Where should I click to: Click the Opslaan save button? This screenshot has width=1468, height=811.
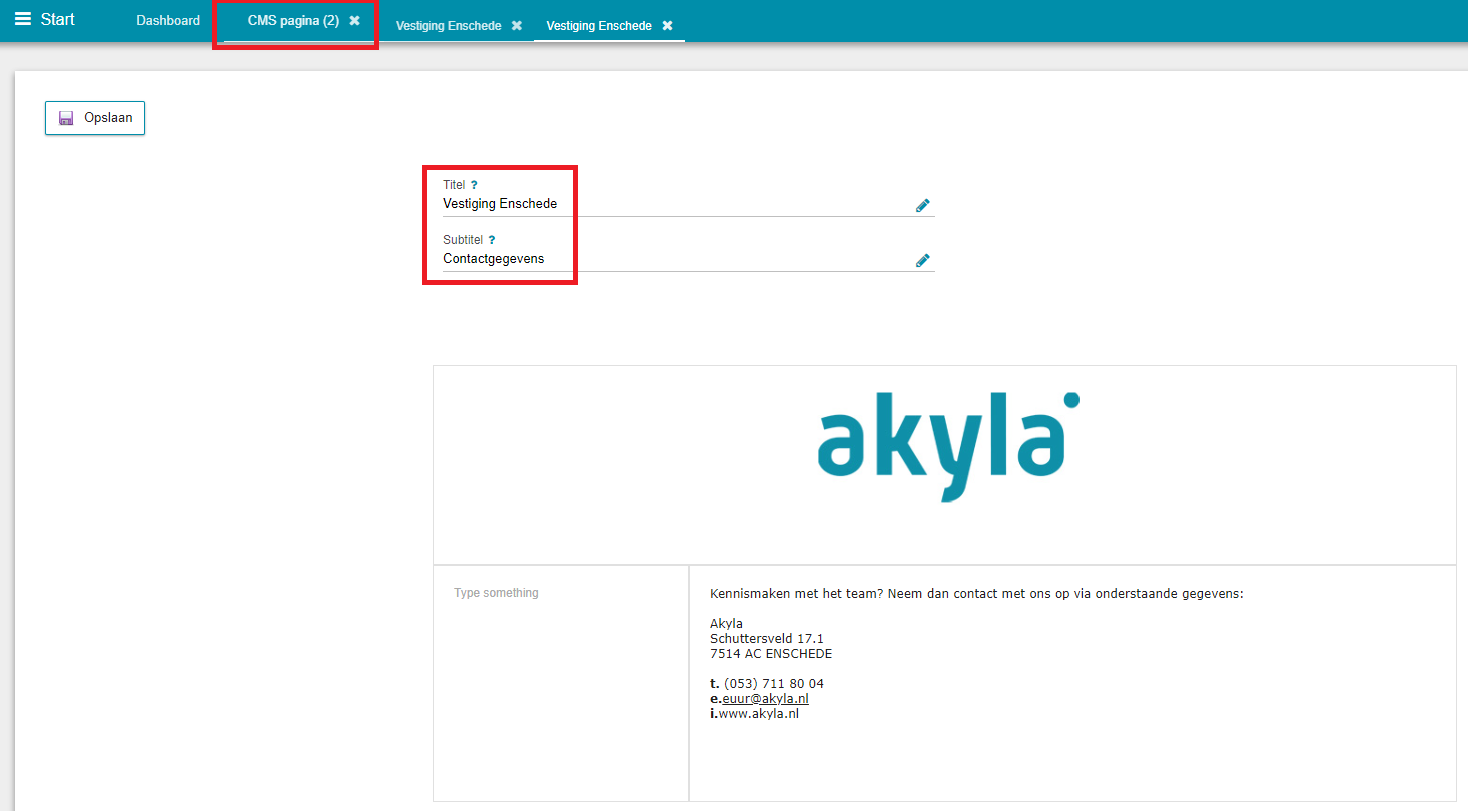(95, 118)
